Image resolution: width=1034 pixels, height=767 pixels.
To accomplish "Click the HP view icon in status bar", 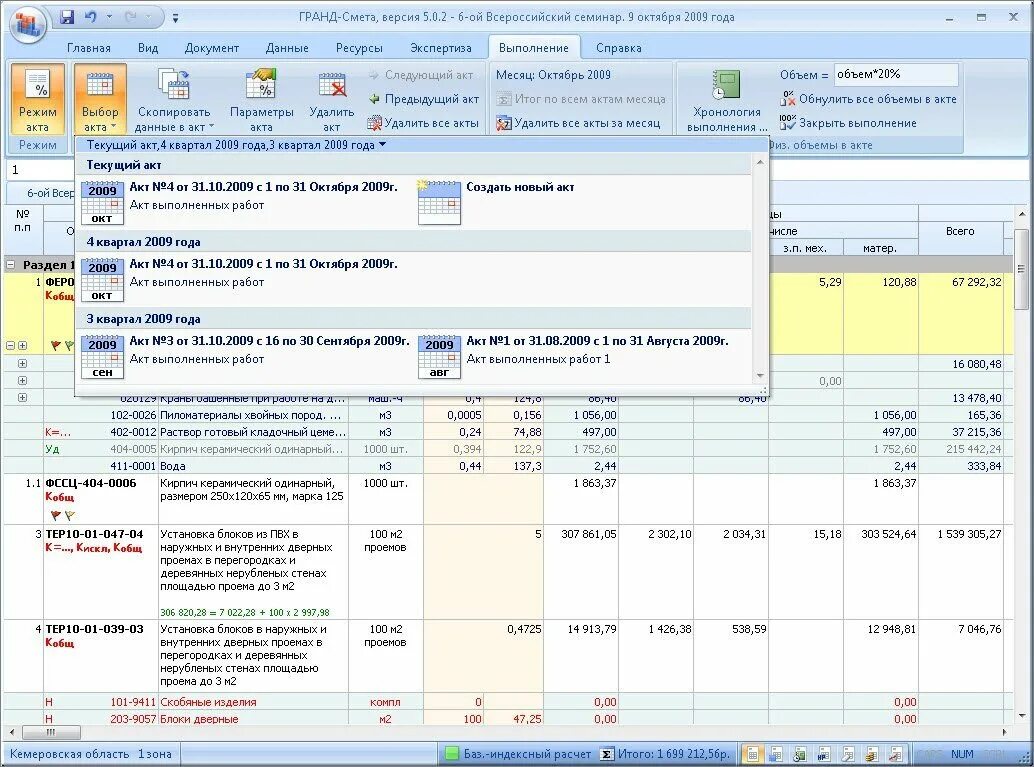I will (824, 753).
